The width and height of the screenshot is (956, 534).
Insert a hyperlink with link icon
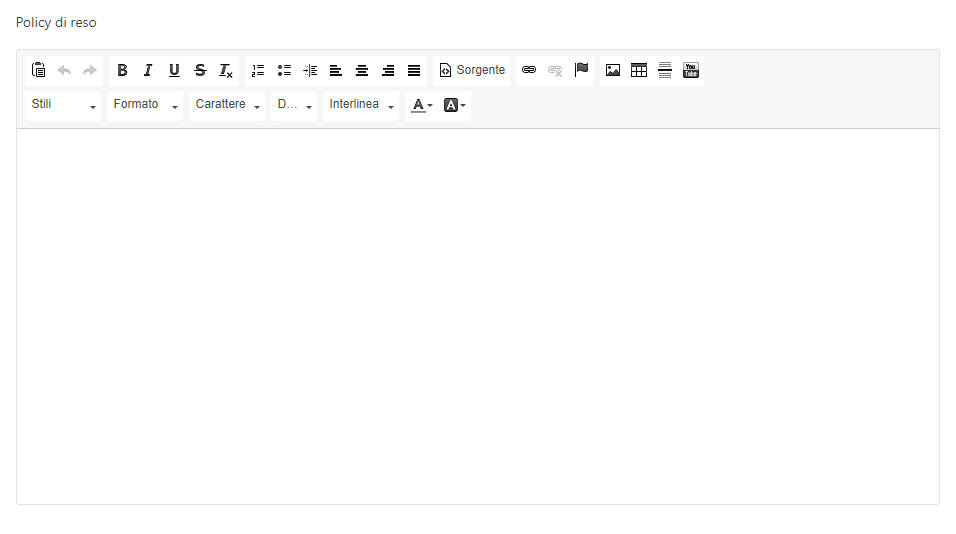click(x=529, y=70)
